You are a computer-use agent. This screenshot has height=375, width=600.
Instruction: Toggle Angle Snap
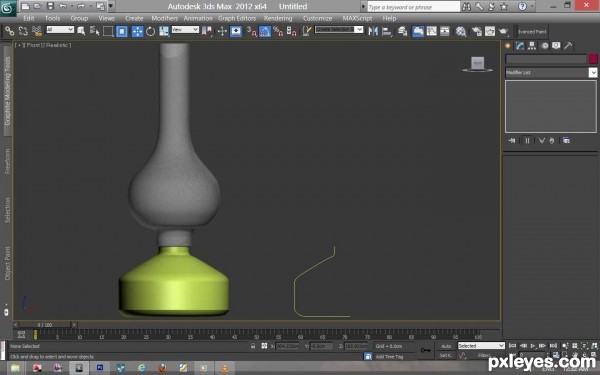point(265,31)
